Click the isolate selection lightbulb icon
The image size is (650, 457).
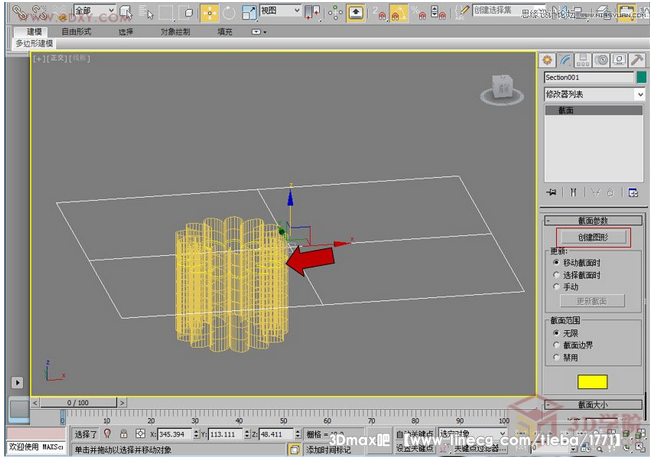[107, 434]
